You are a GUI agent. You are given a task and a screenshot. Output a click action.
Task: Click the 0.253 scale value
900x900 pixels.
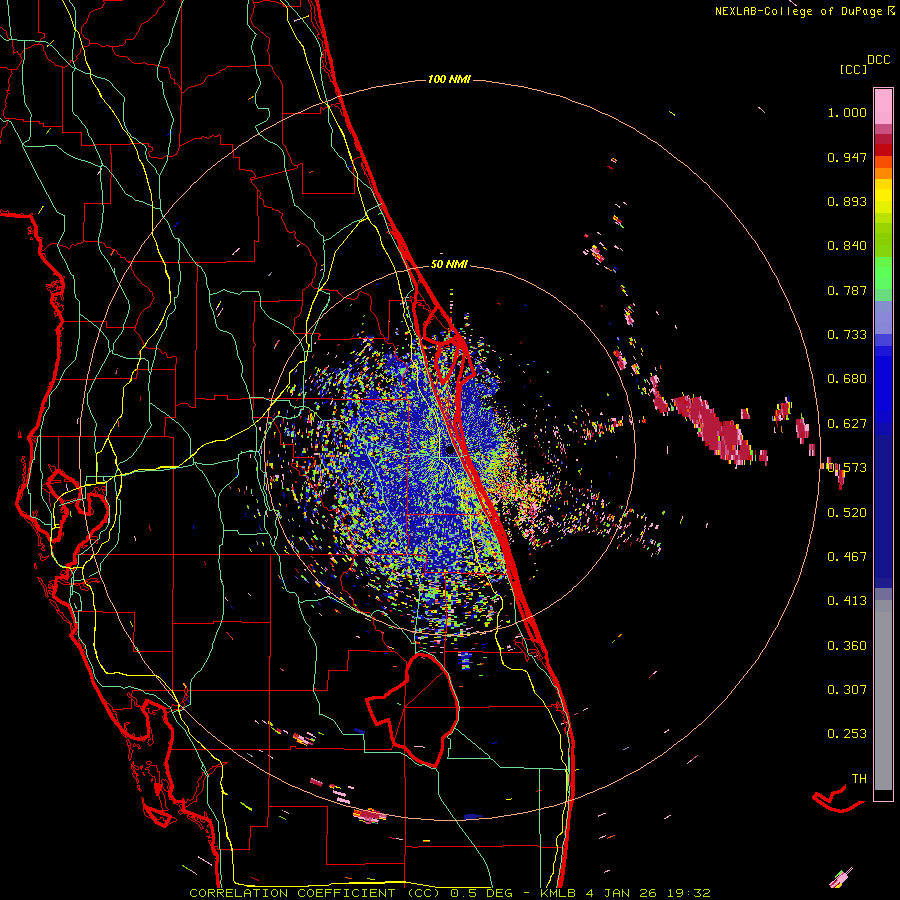(847, 734)
